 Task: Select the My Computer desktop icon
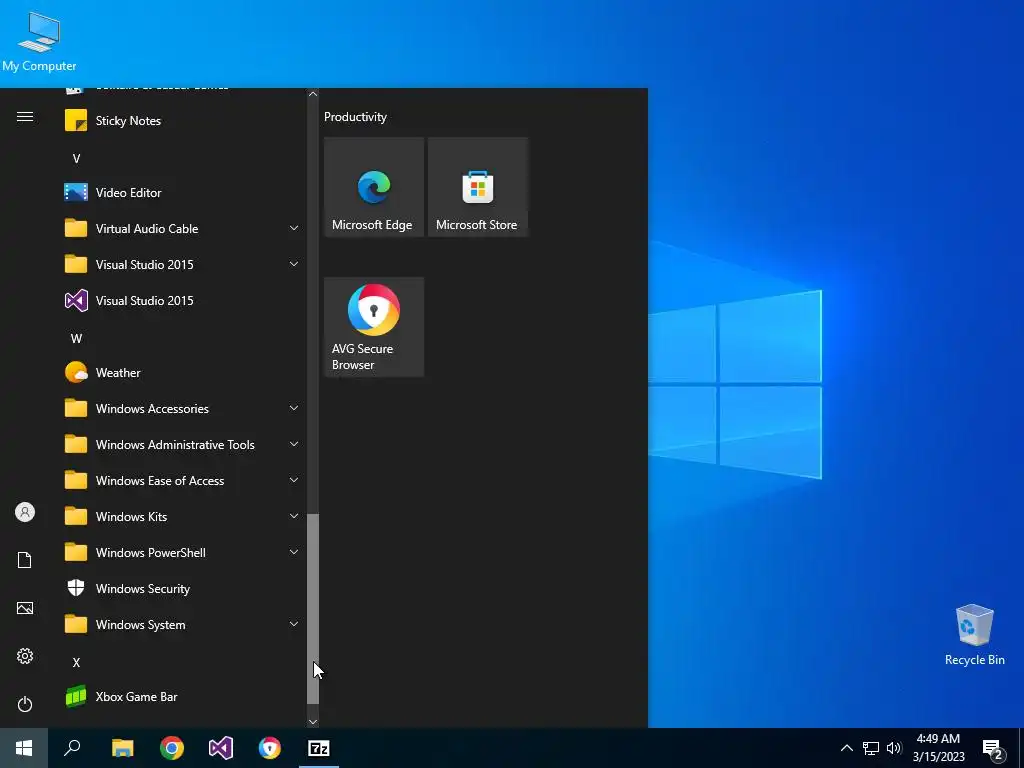point(39,40)
